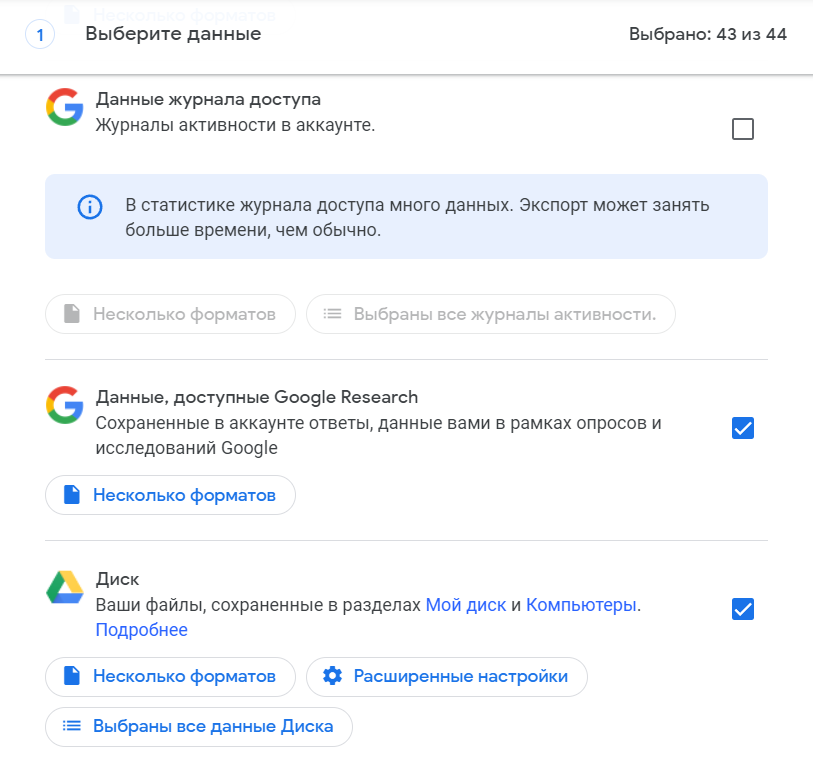Screen dimensions: 813x760
Task: Click the Google logo beside Google Research data
Action: tap(64, 406)
